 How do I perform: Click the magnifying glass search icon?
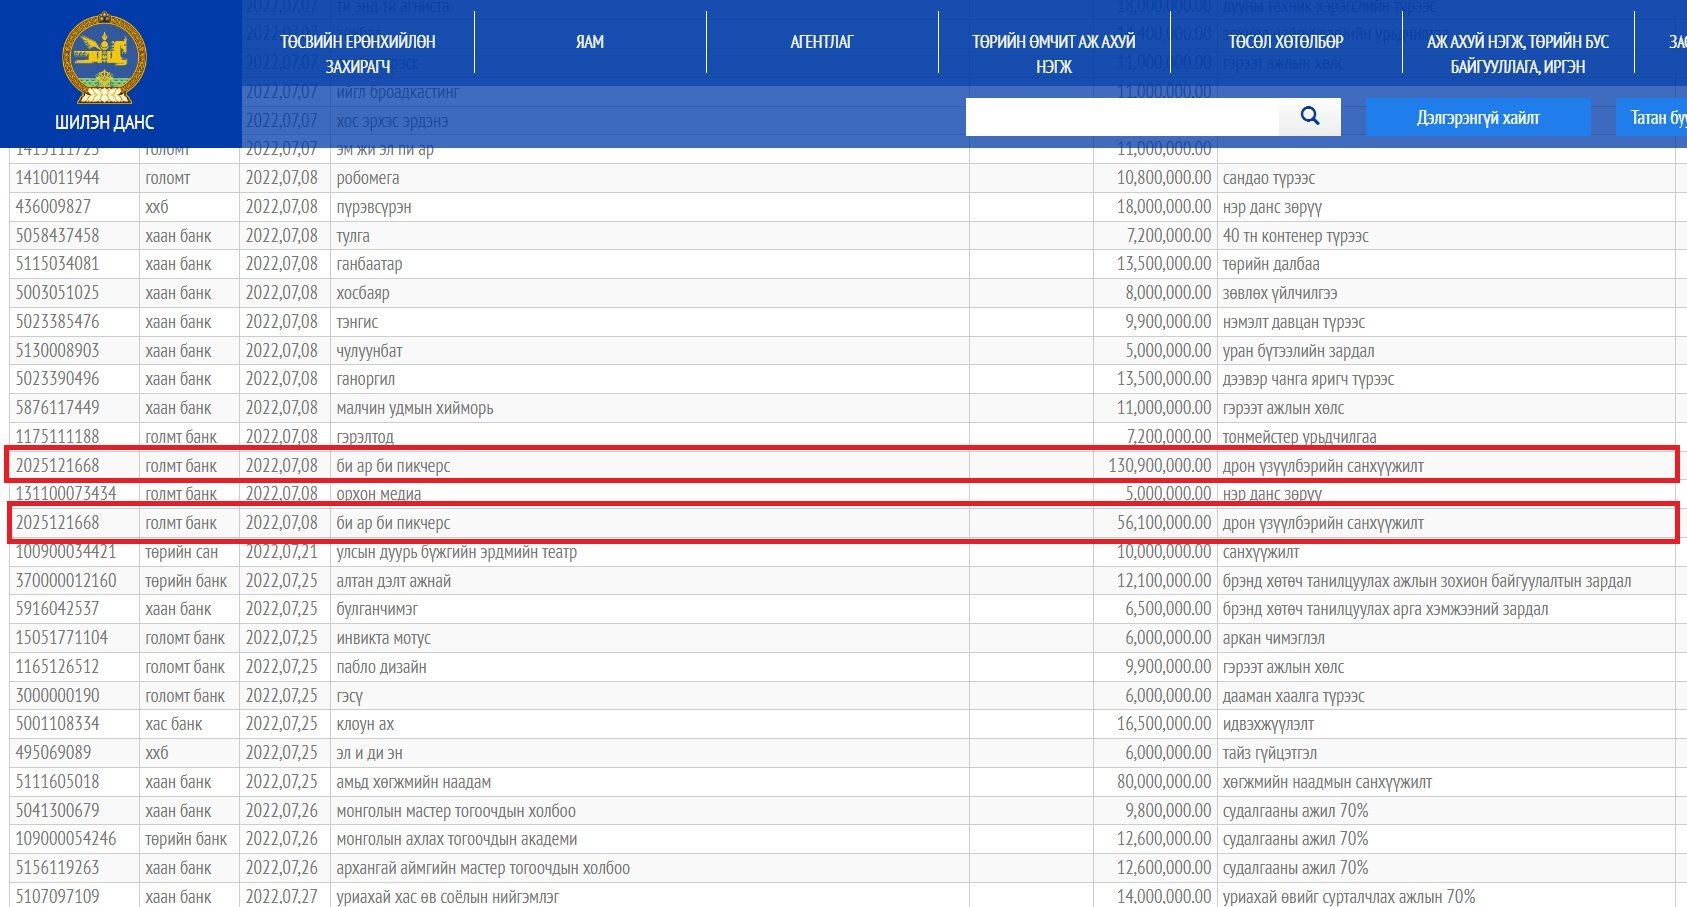point(1310,116)
